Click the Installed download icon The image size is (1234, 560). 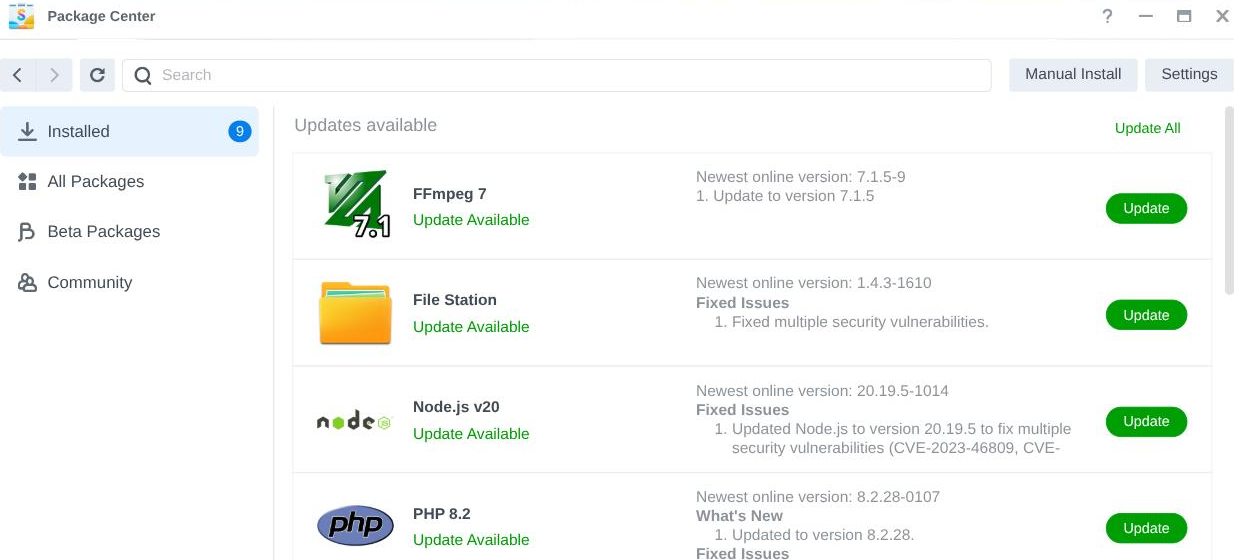coord(27,131)
